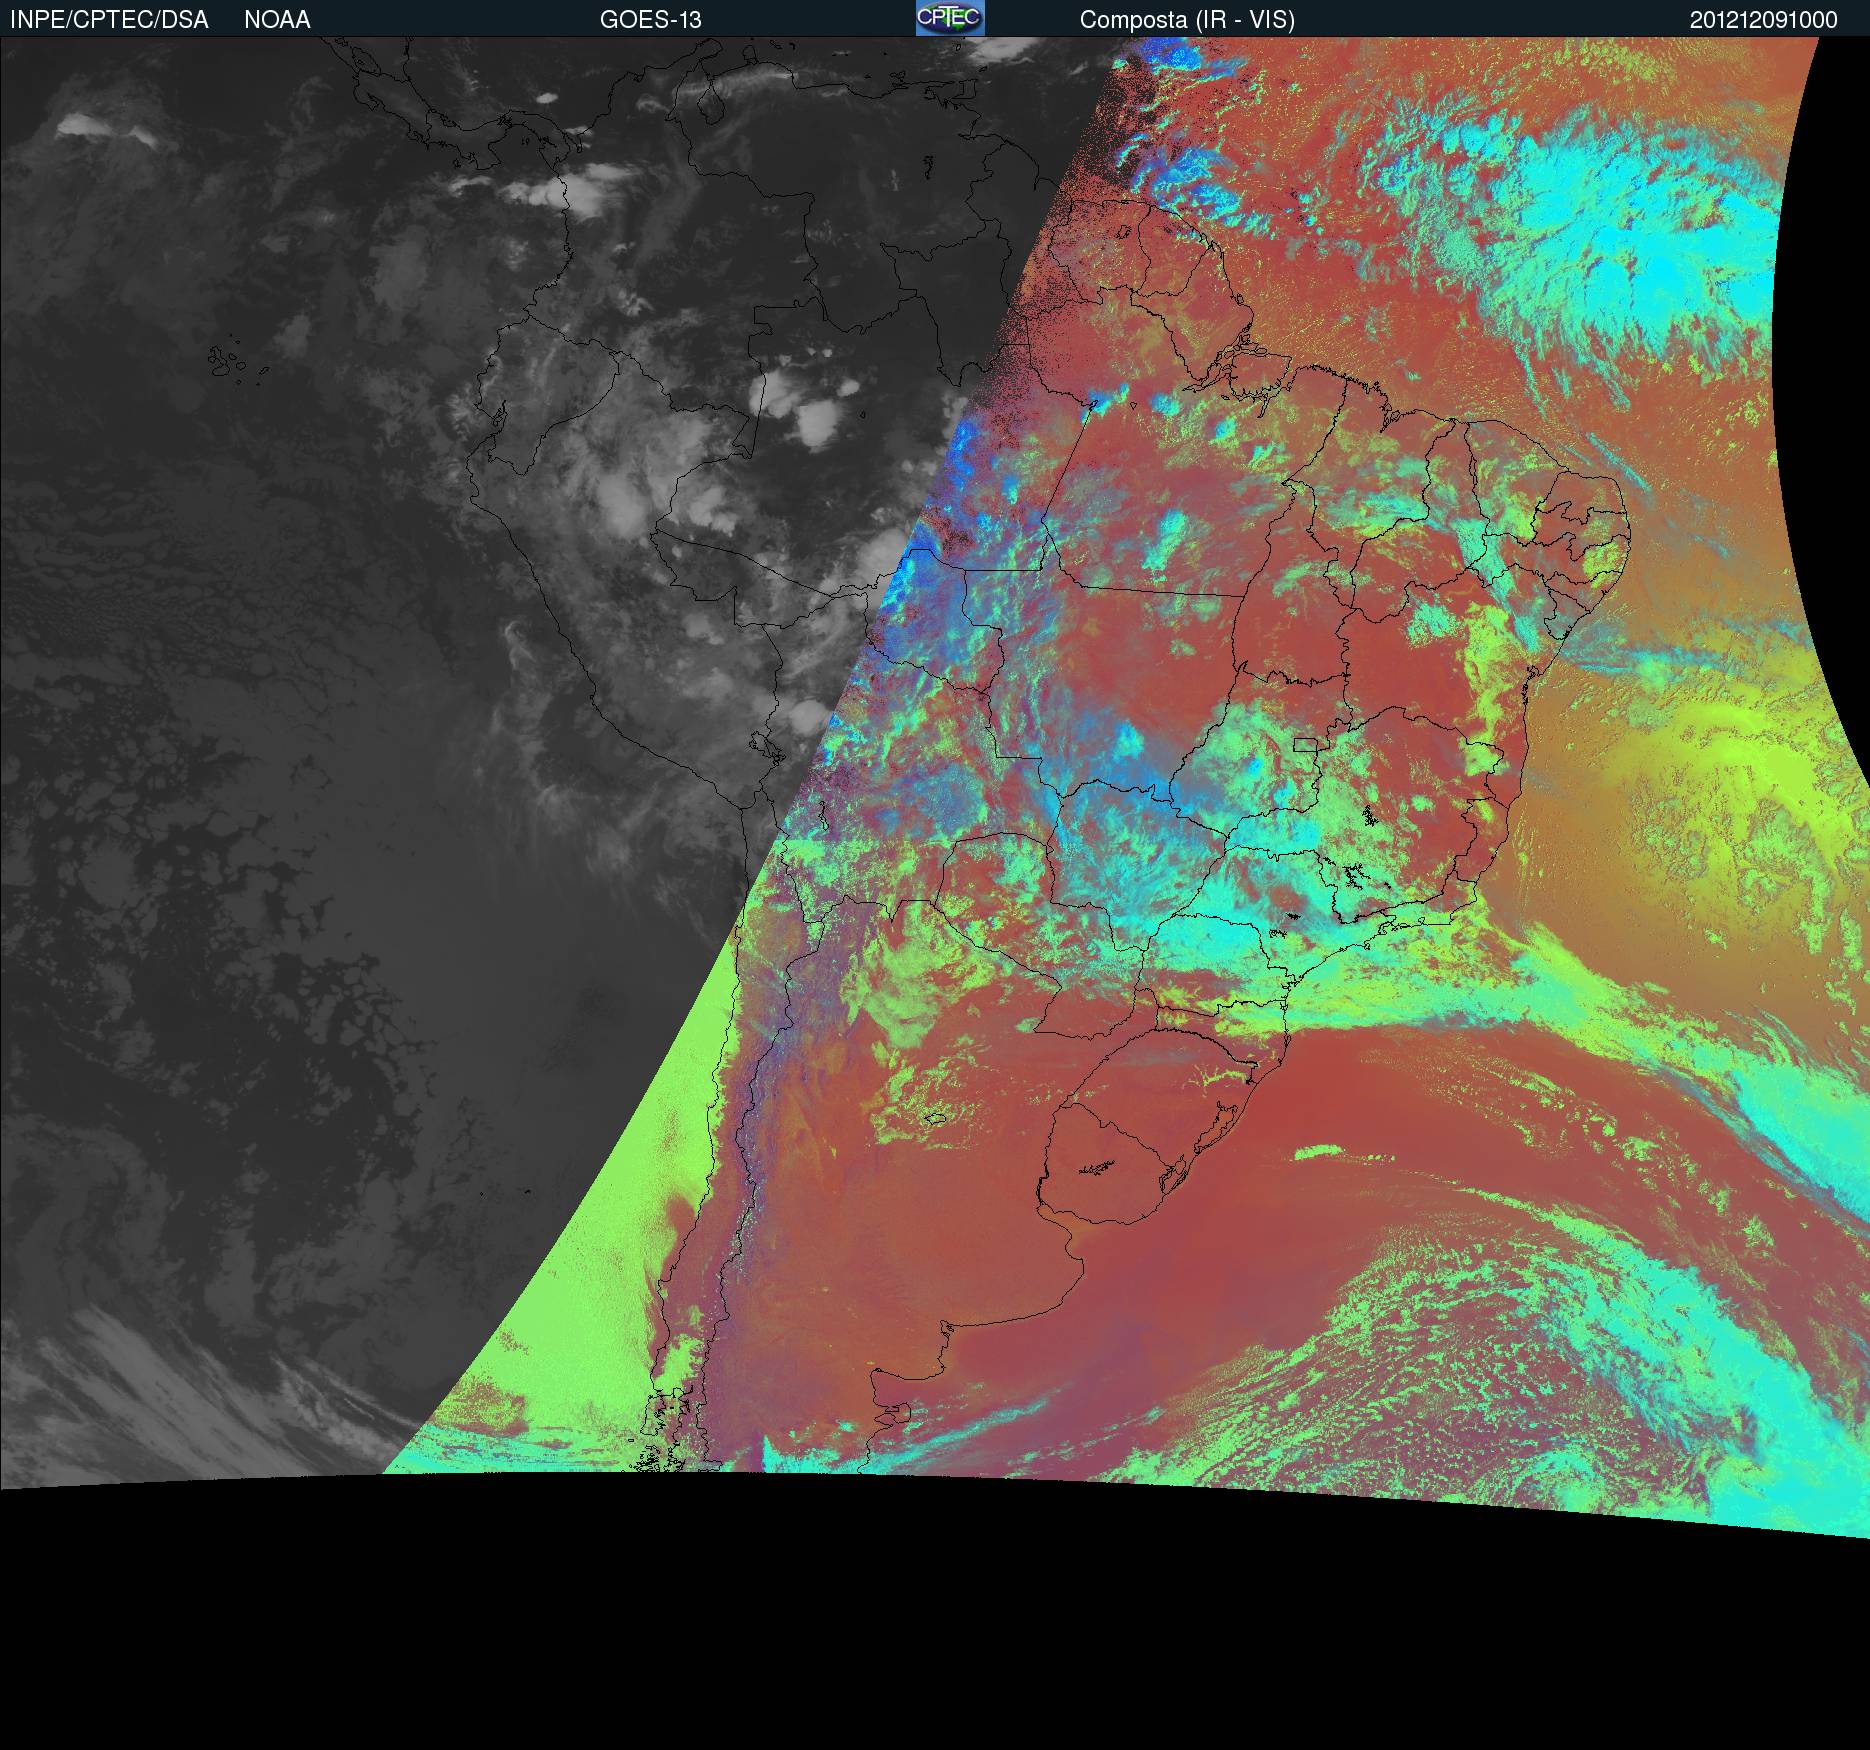The height and width of the screenshot is (1750, 1870).
Task: Click the CPTEC logo in the header
Action: pyautogui.click(x=950, y=18)
